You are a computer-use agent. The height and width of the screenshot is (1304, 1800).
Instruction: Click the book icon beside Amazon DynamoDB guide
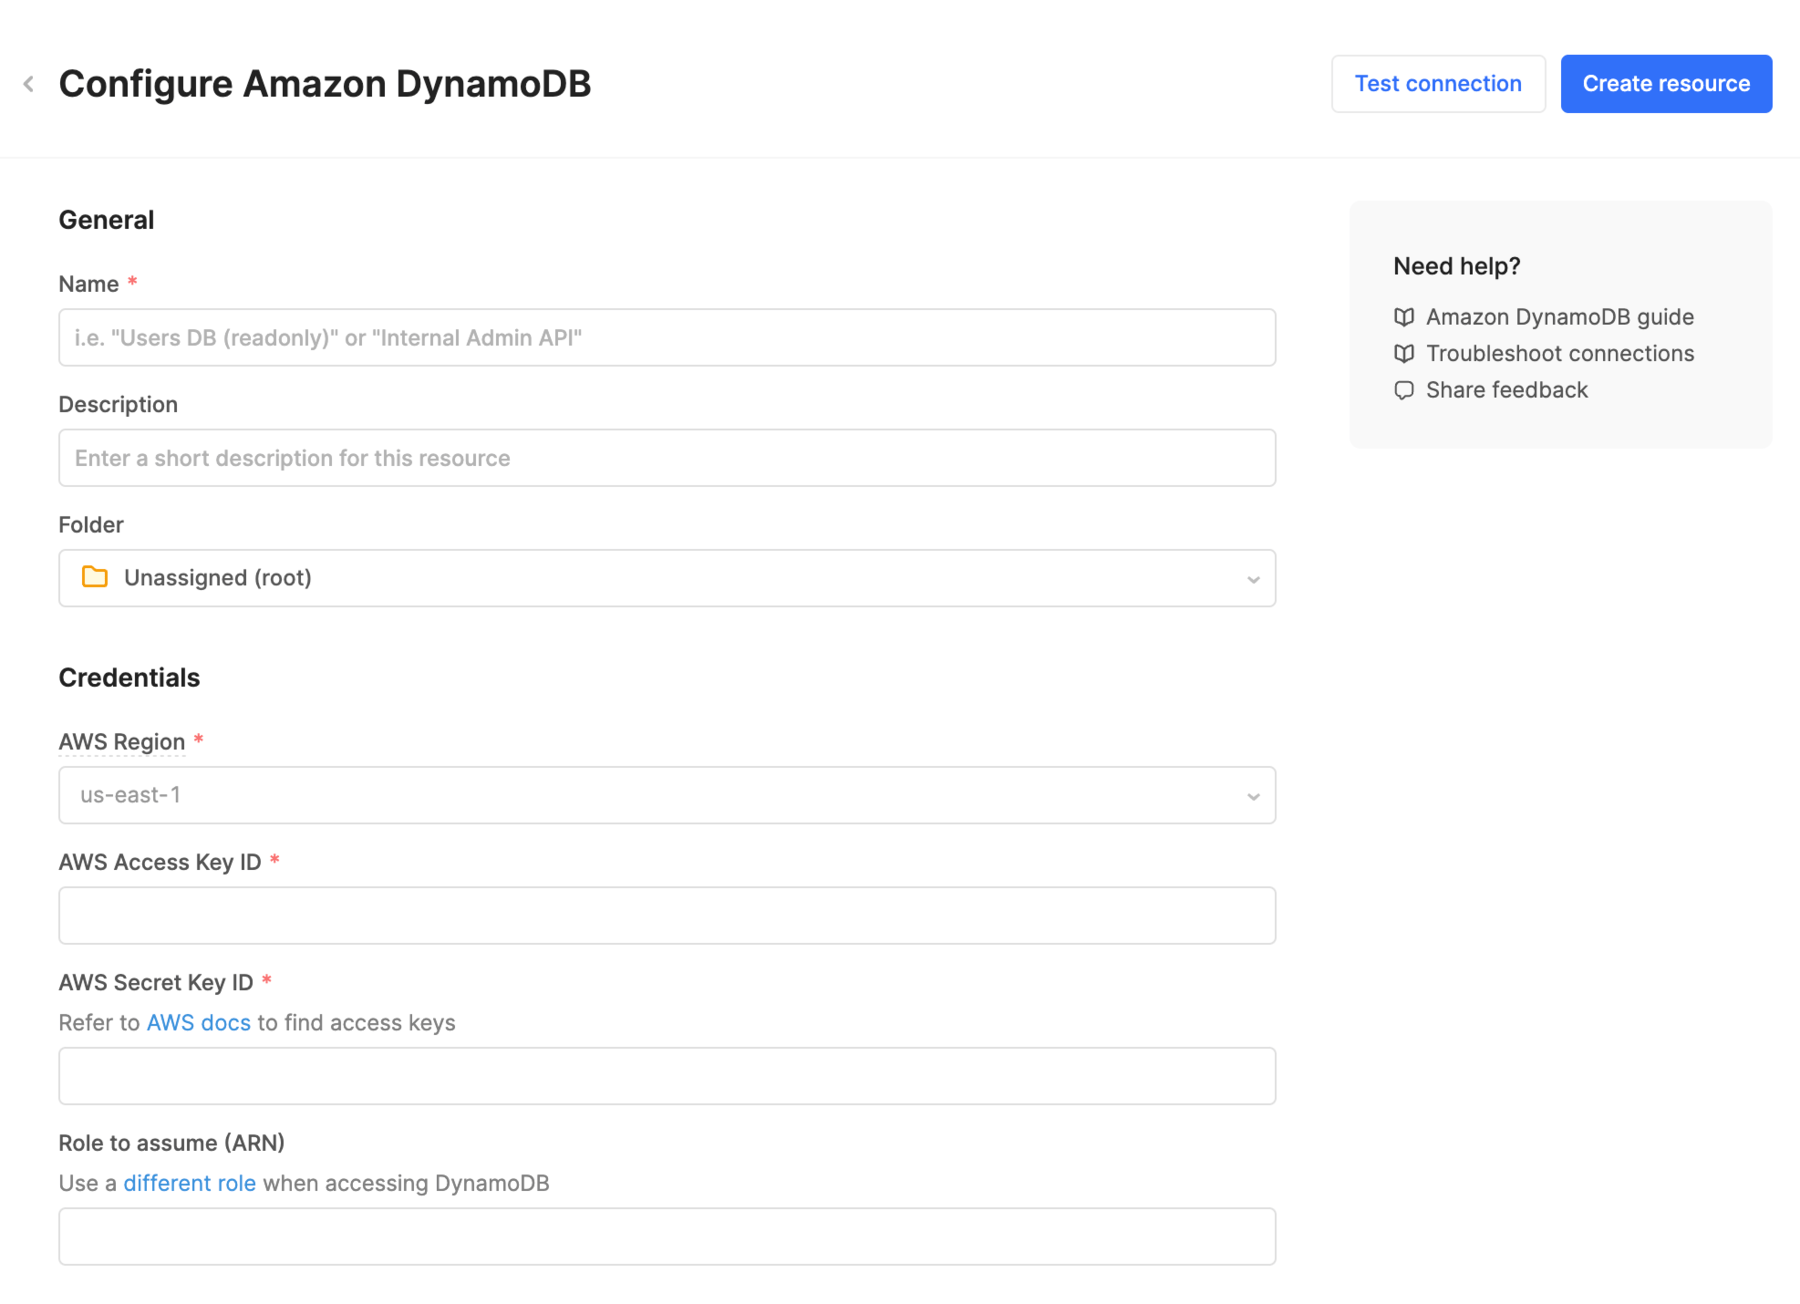pos(1404,317)
